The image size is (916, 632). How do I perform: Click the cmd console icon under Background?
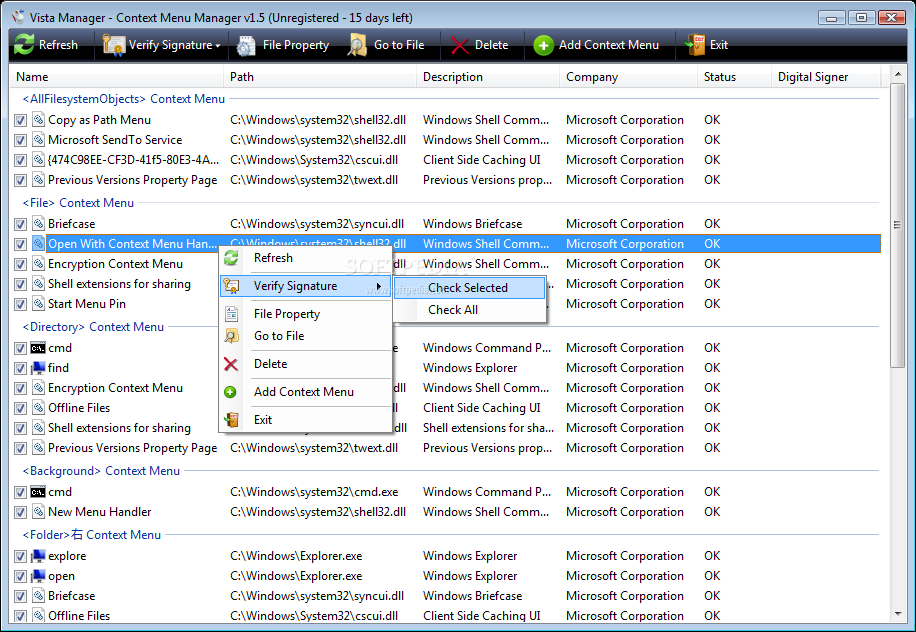(38, 492)
